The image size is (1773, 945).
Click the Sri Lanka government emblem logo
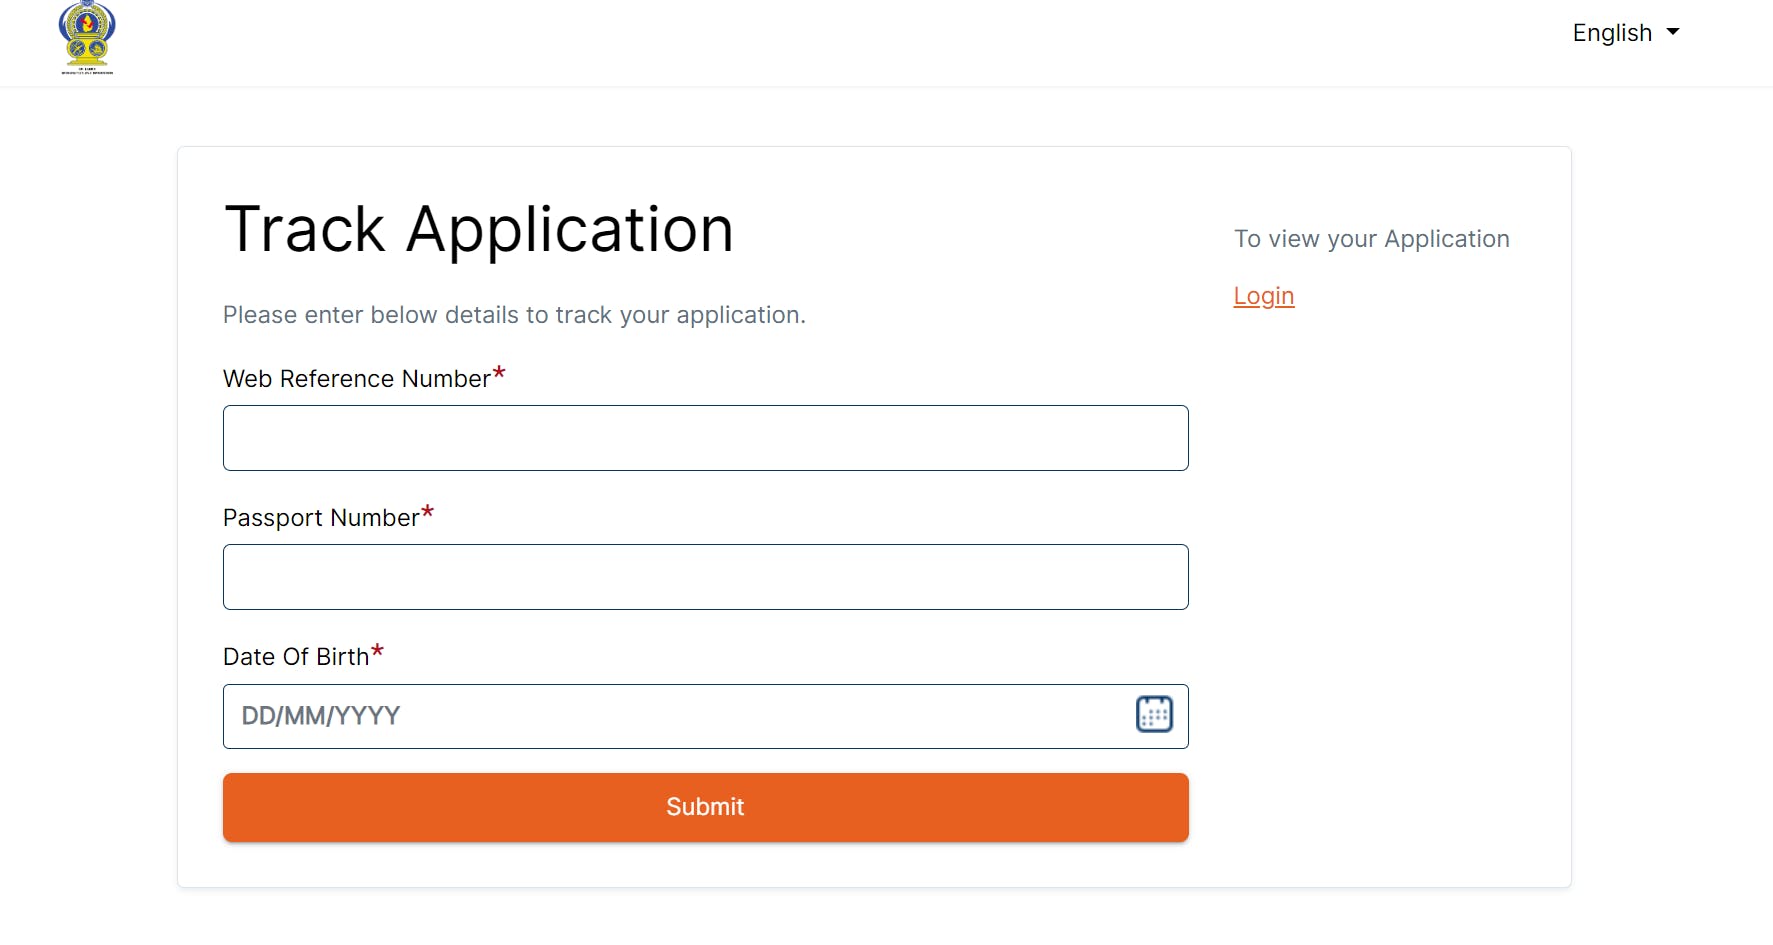coord(86,40)
